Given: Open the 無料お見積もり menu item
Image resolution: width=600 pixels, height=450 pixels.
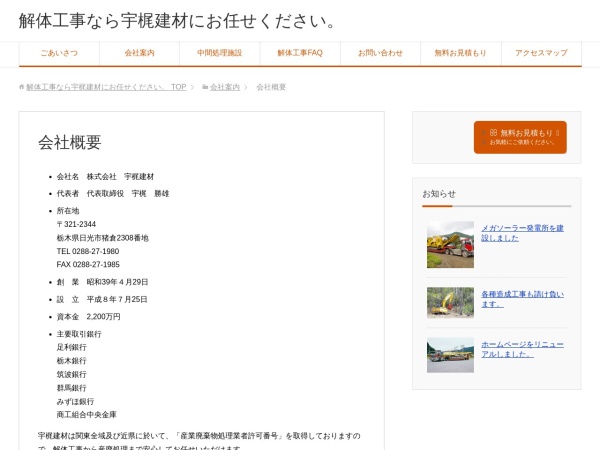Looking at the screenshot, I should [461, 53].
